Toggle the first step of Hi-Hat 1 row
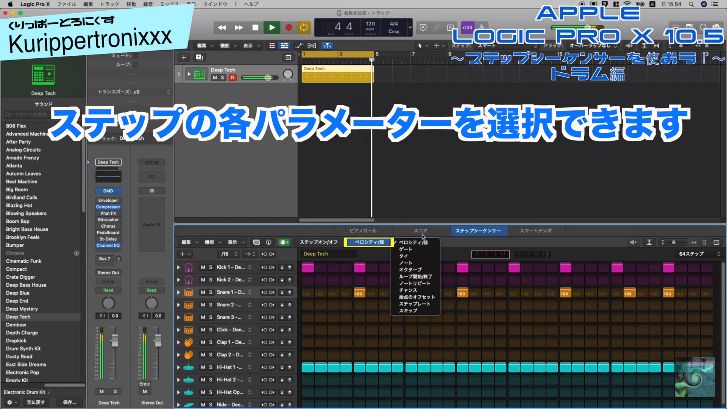 [308, 368]
